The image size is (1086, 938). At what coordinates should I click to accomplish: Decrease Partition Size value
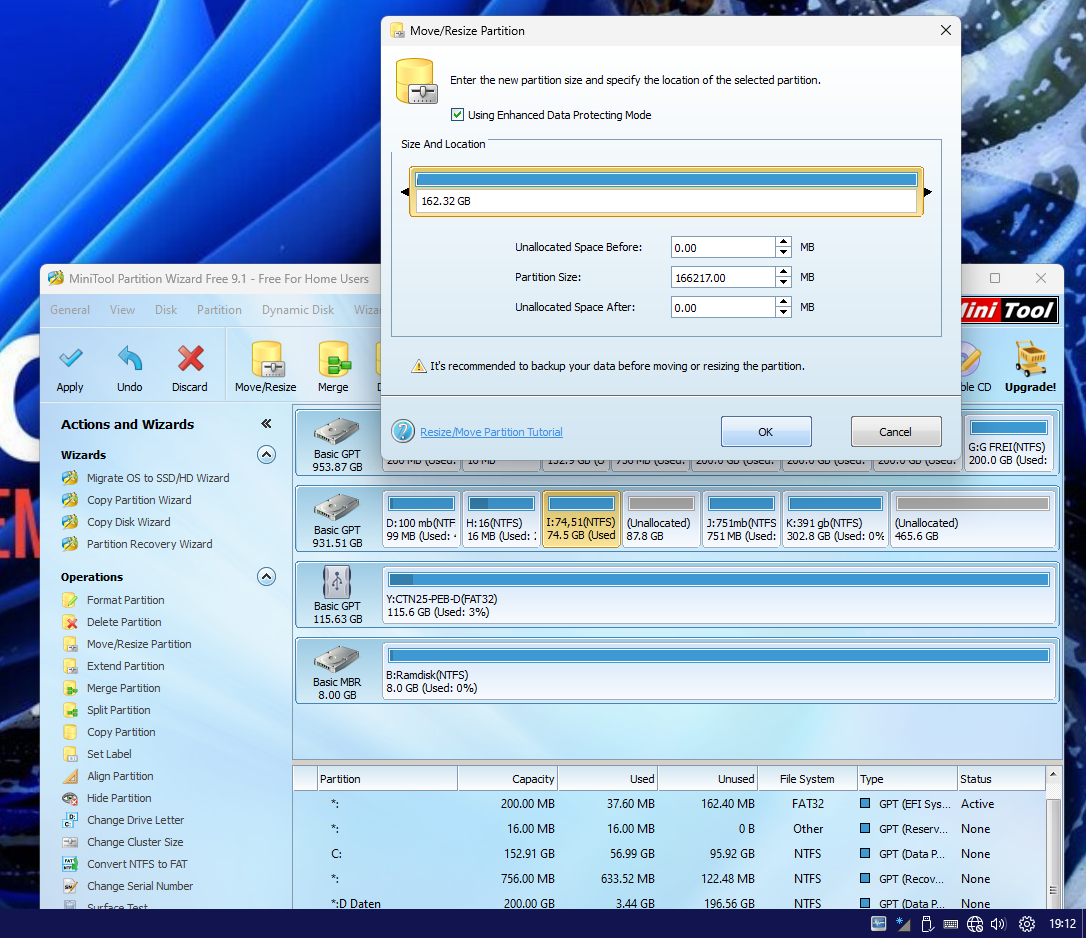783,282
